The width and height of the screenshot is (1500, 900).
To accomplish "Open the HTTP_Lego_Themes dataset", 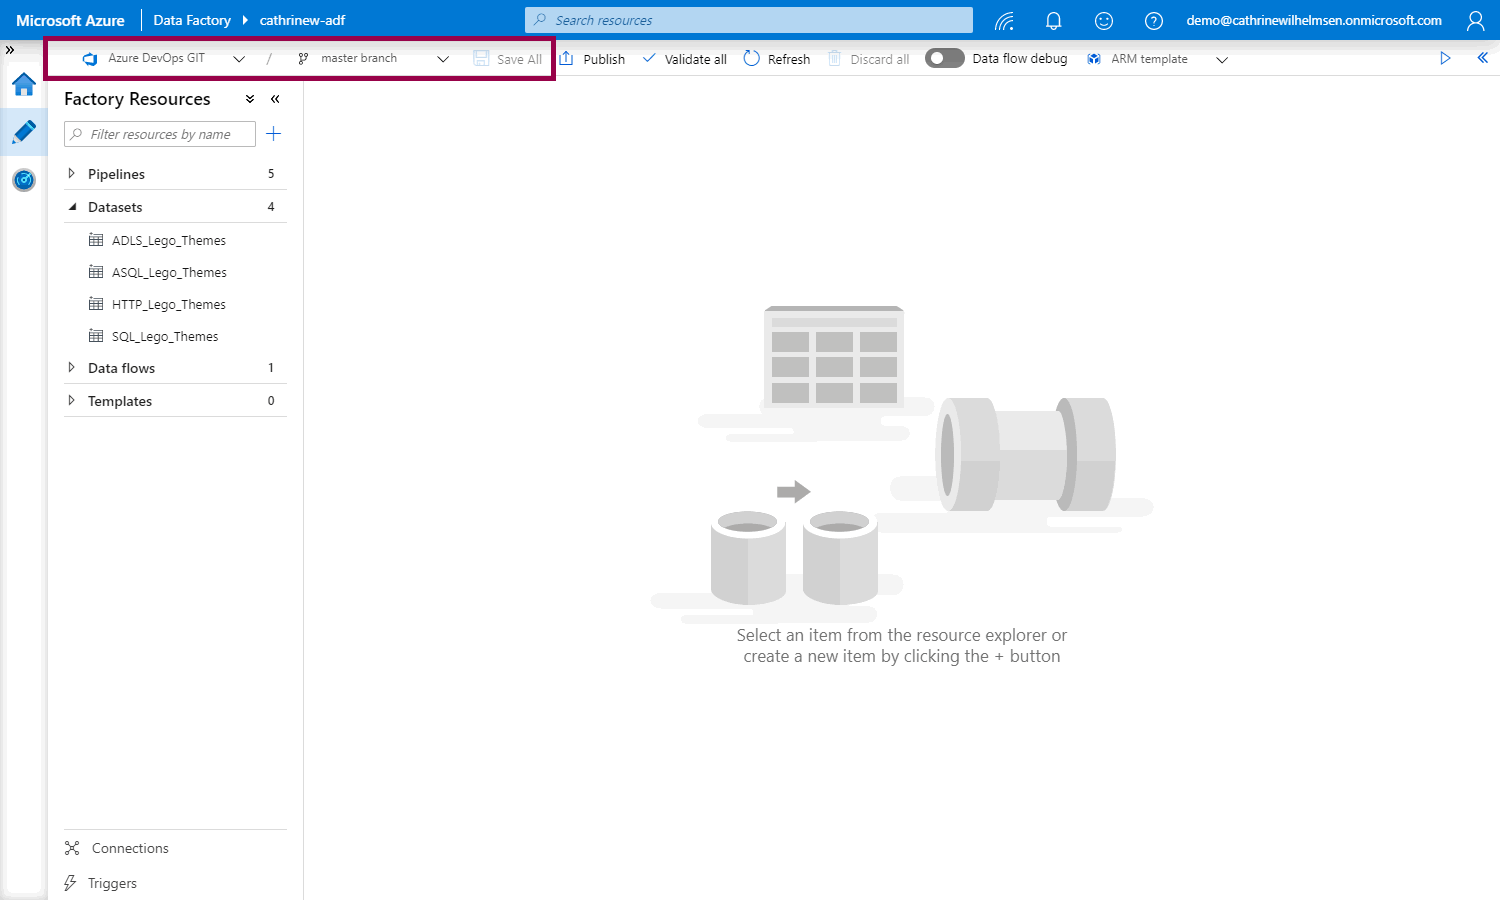I will (168, 305).
